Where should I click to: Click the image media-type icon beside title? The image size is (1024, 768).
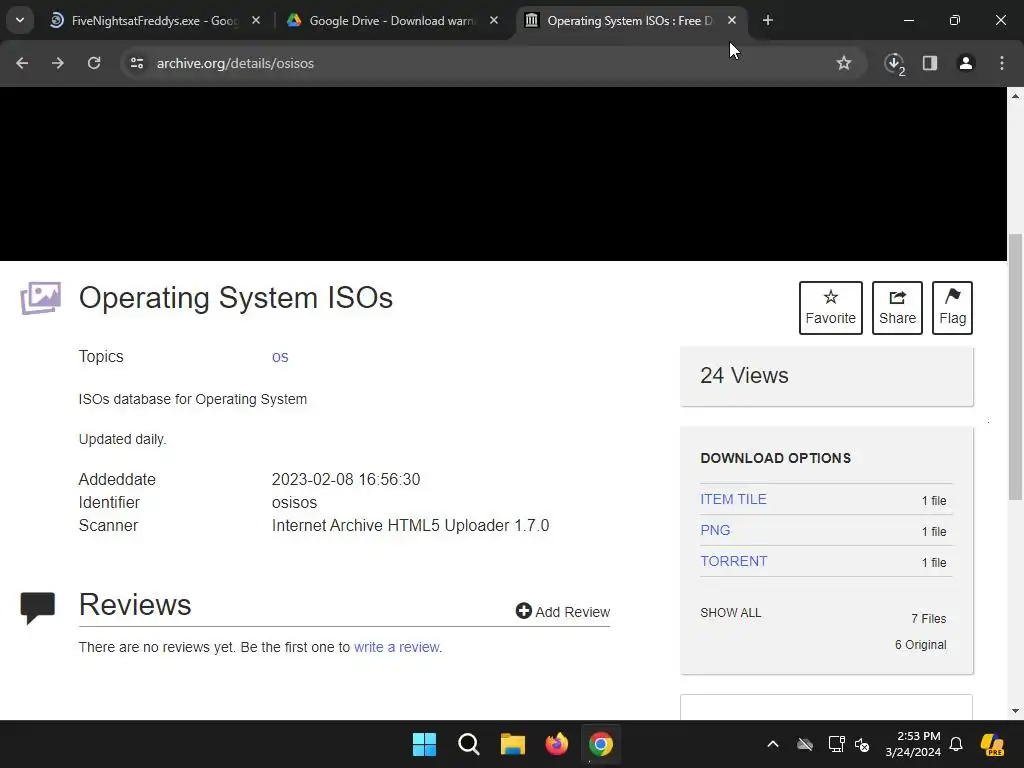(40, 298)
